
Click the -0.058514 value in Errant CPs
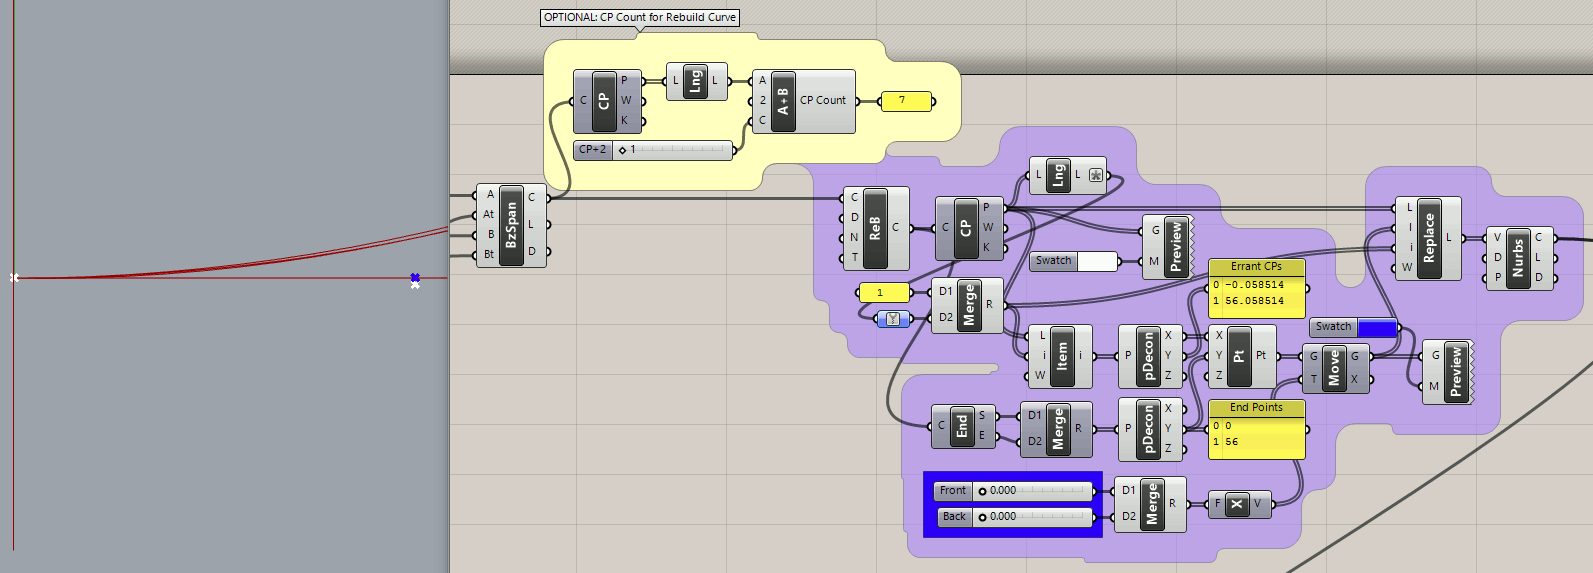(1255, 285)
